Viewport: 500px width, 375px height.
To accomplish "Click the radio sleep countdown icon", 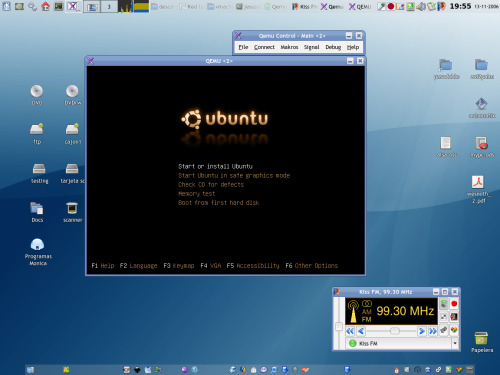I will (444, 317).
